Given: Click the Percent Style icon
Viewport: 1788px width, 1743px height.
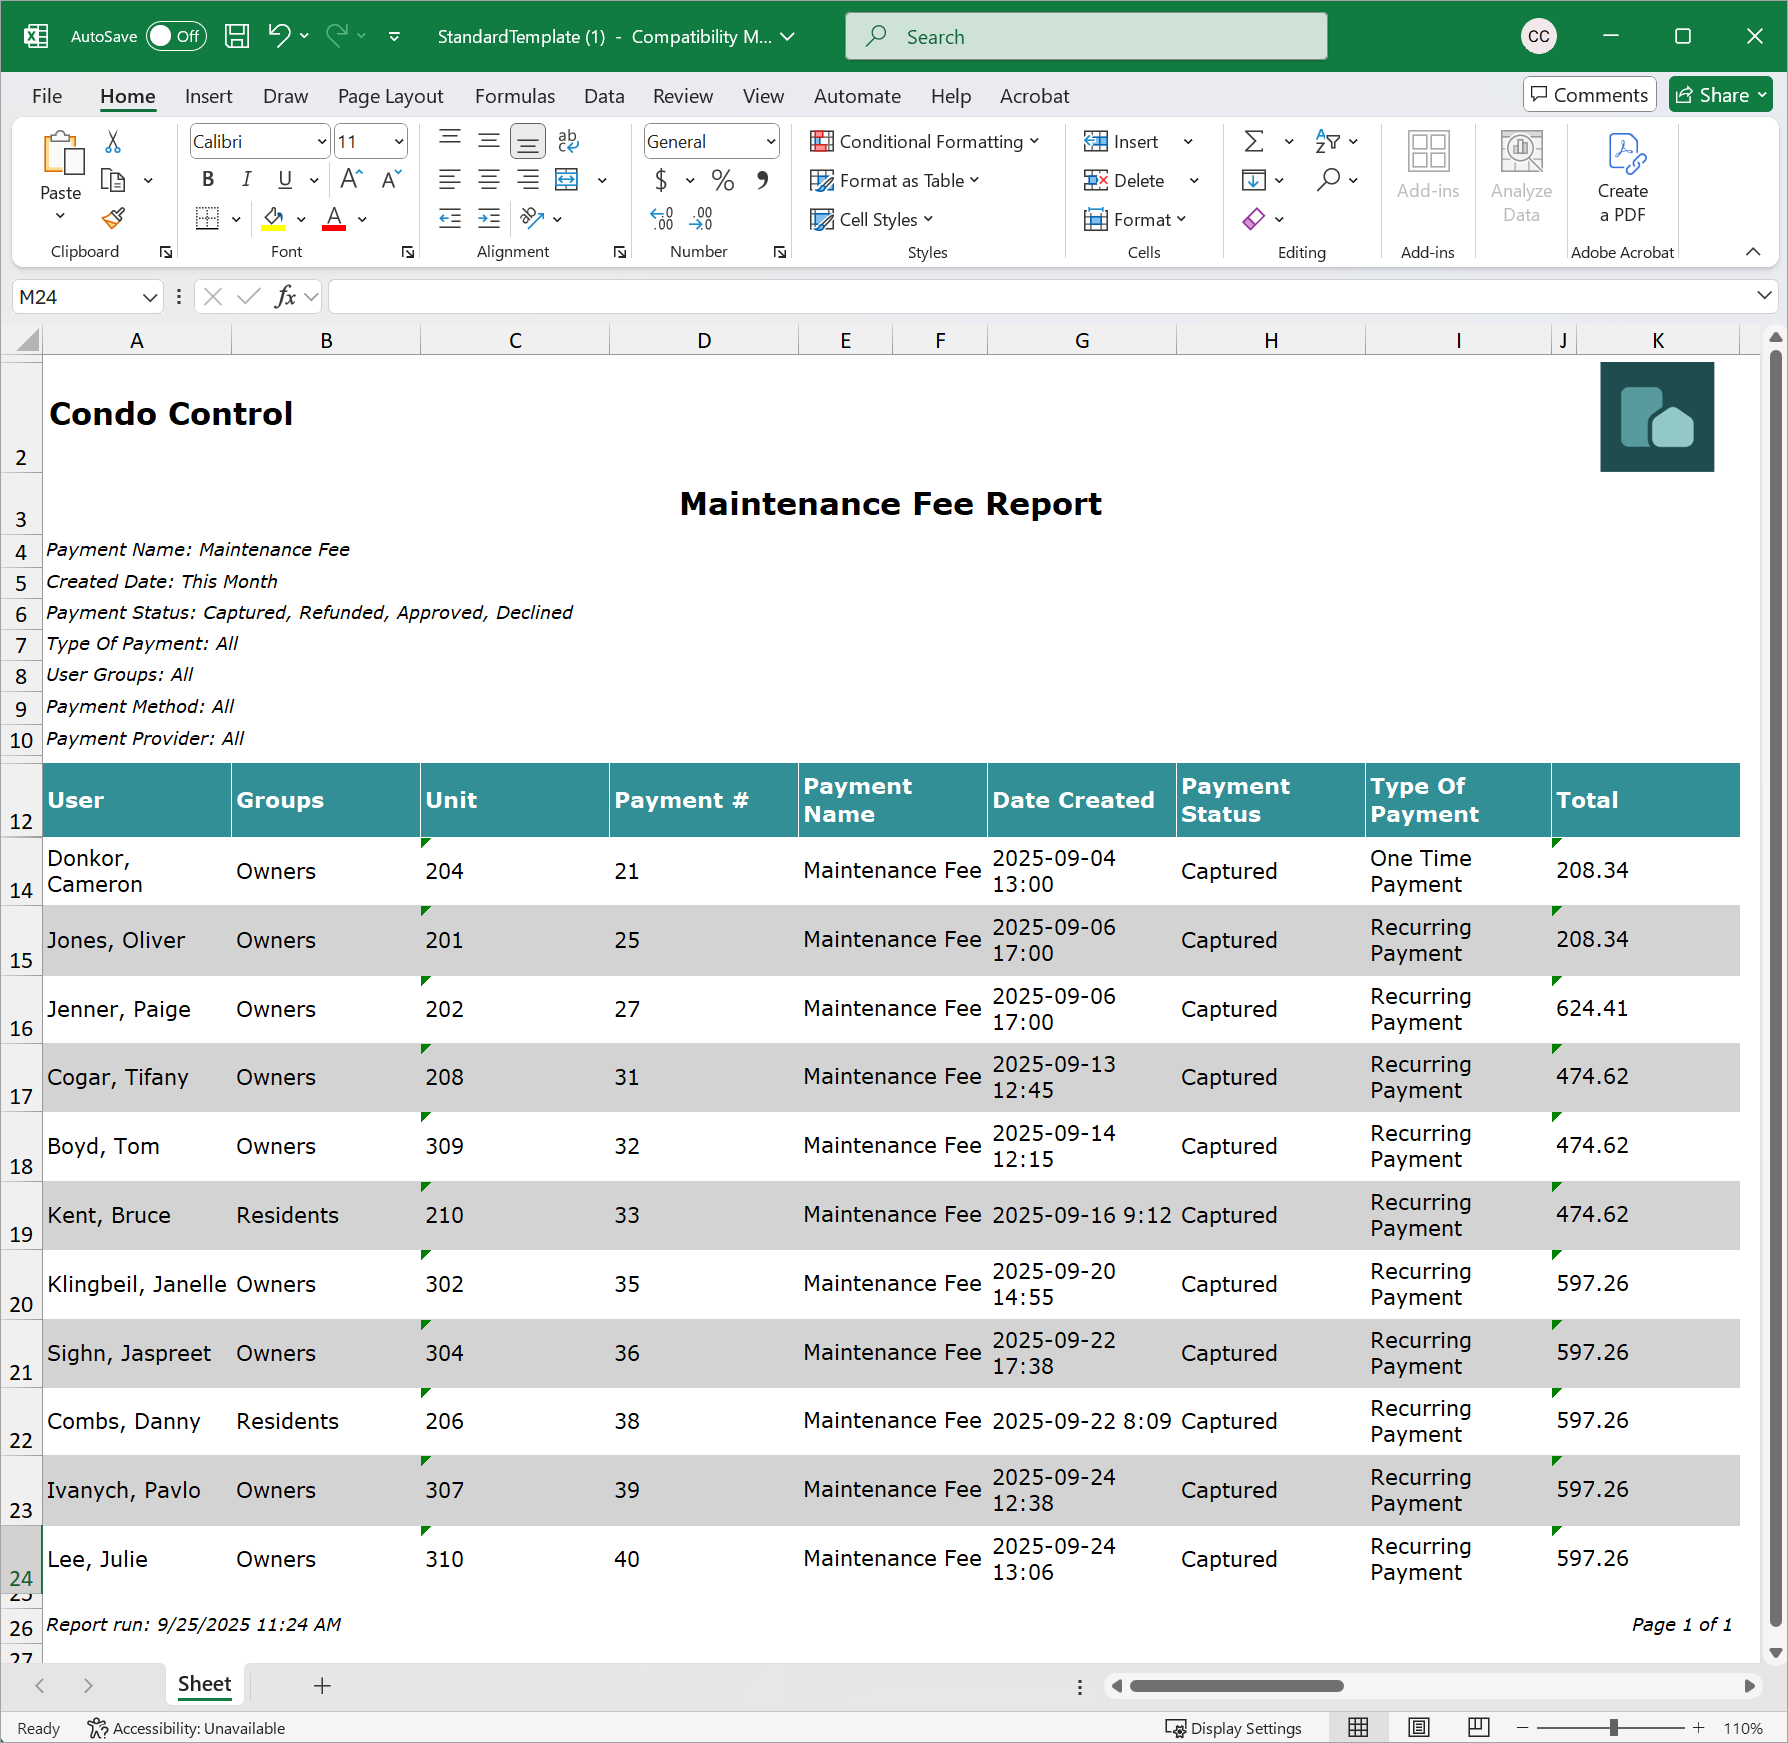Looking at the screenshot, I should pyautogui.click(x=723, y=180).
